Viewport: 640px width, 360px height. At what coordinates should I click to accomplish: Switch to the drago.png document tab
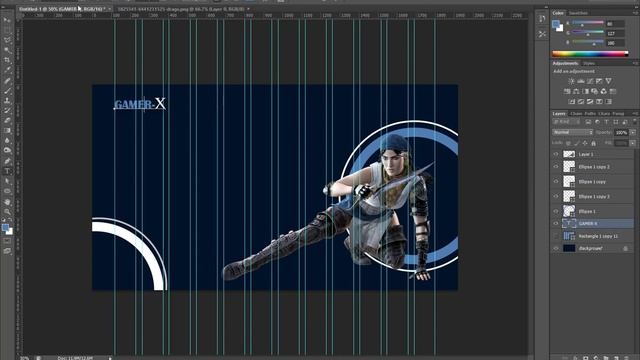(x=181, y=9)
